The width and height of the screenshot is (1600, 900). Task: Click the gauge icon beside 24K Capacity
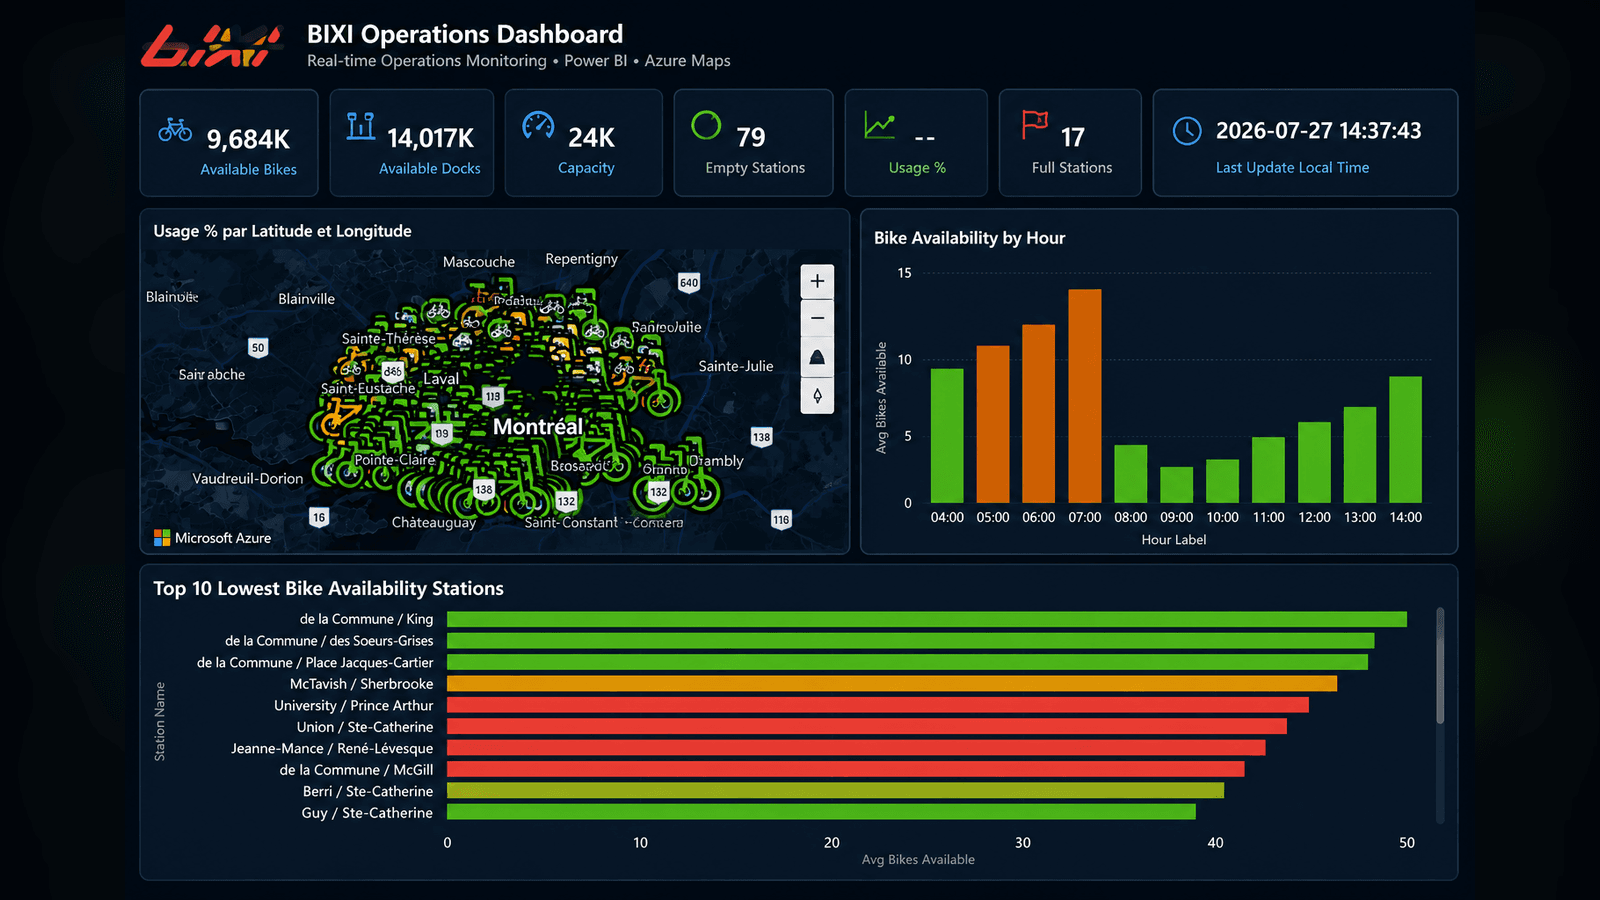pos(538,126)
